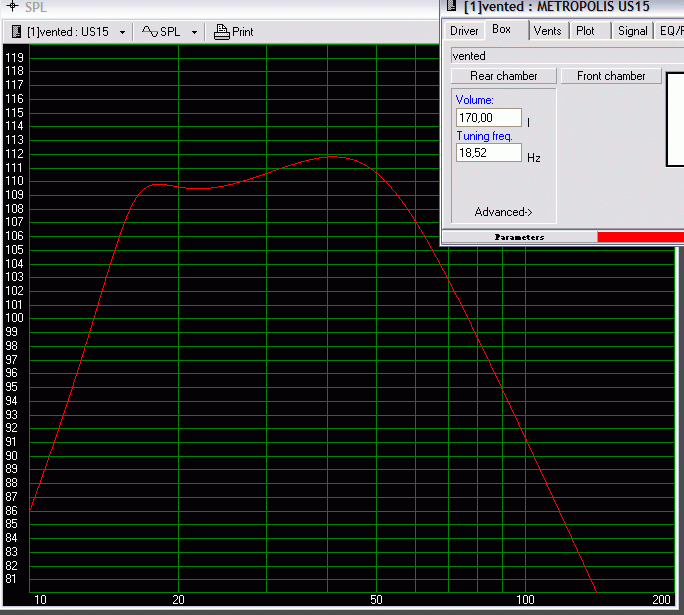Switch to the Driver tab
Screen dimensions: 684x615
(x=464, y=31)
